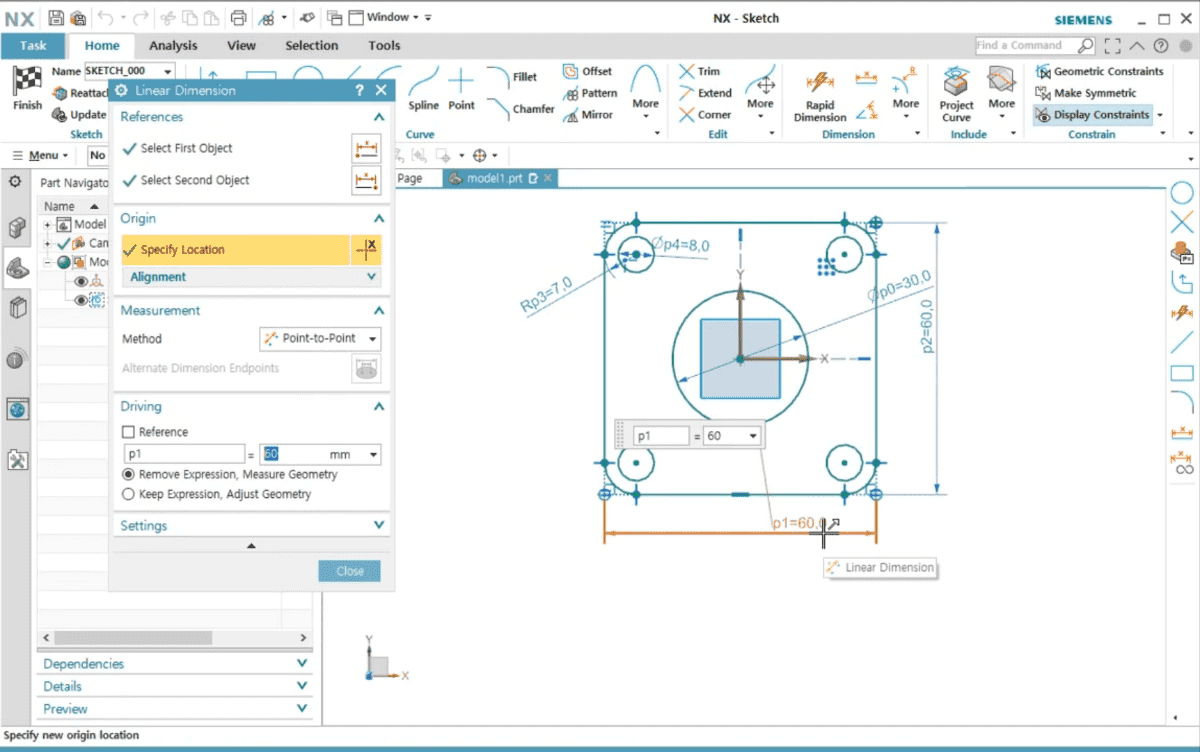The width and height of the screenshot is (1200, 752).
Task: Select the Extend tool
Action: 705,93
